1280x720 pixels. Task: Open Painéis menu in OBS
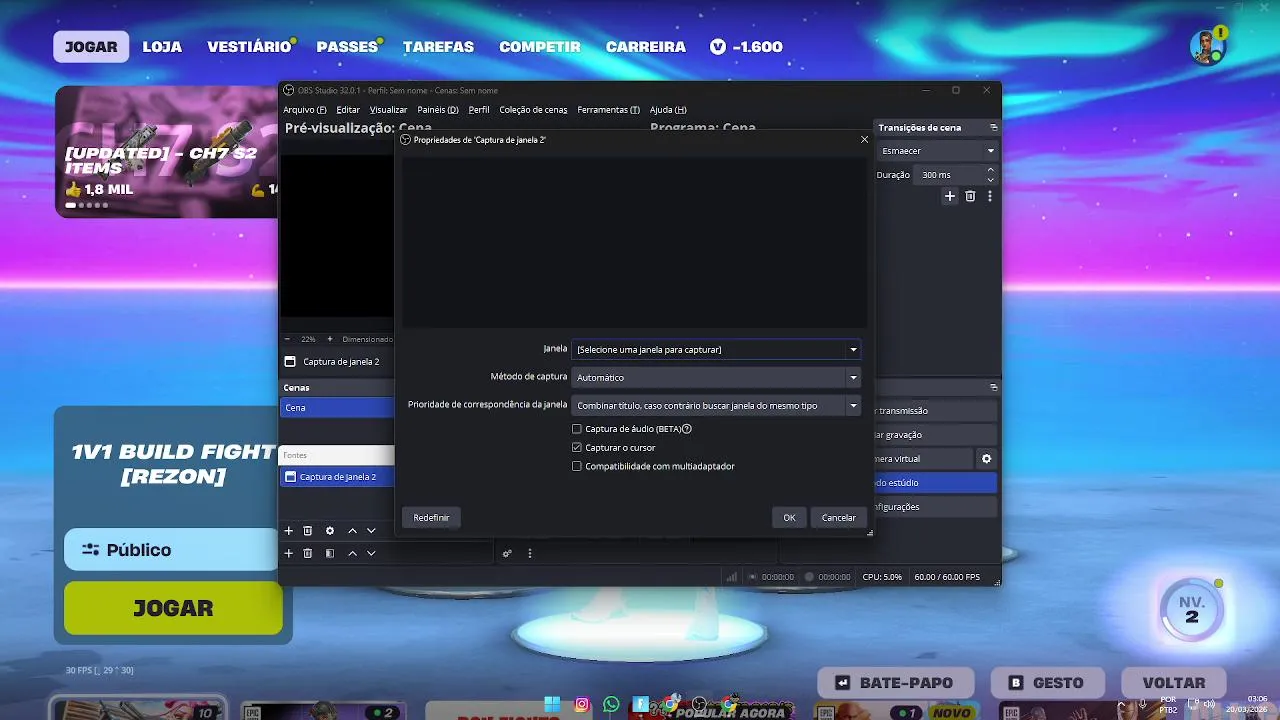438,110
